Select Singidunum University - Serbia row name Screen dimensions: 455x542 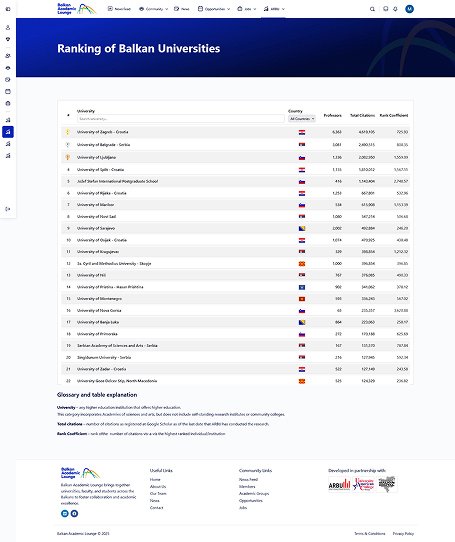pos(104,357)
